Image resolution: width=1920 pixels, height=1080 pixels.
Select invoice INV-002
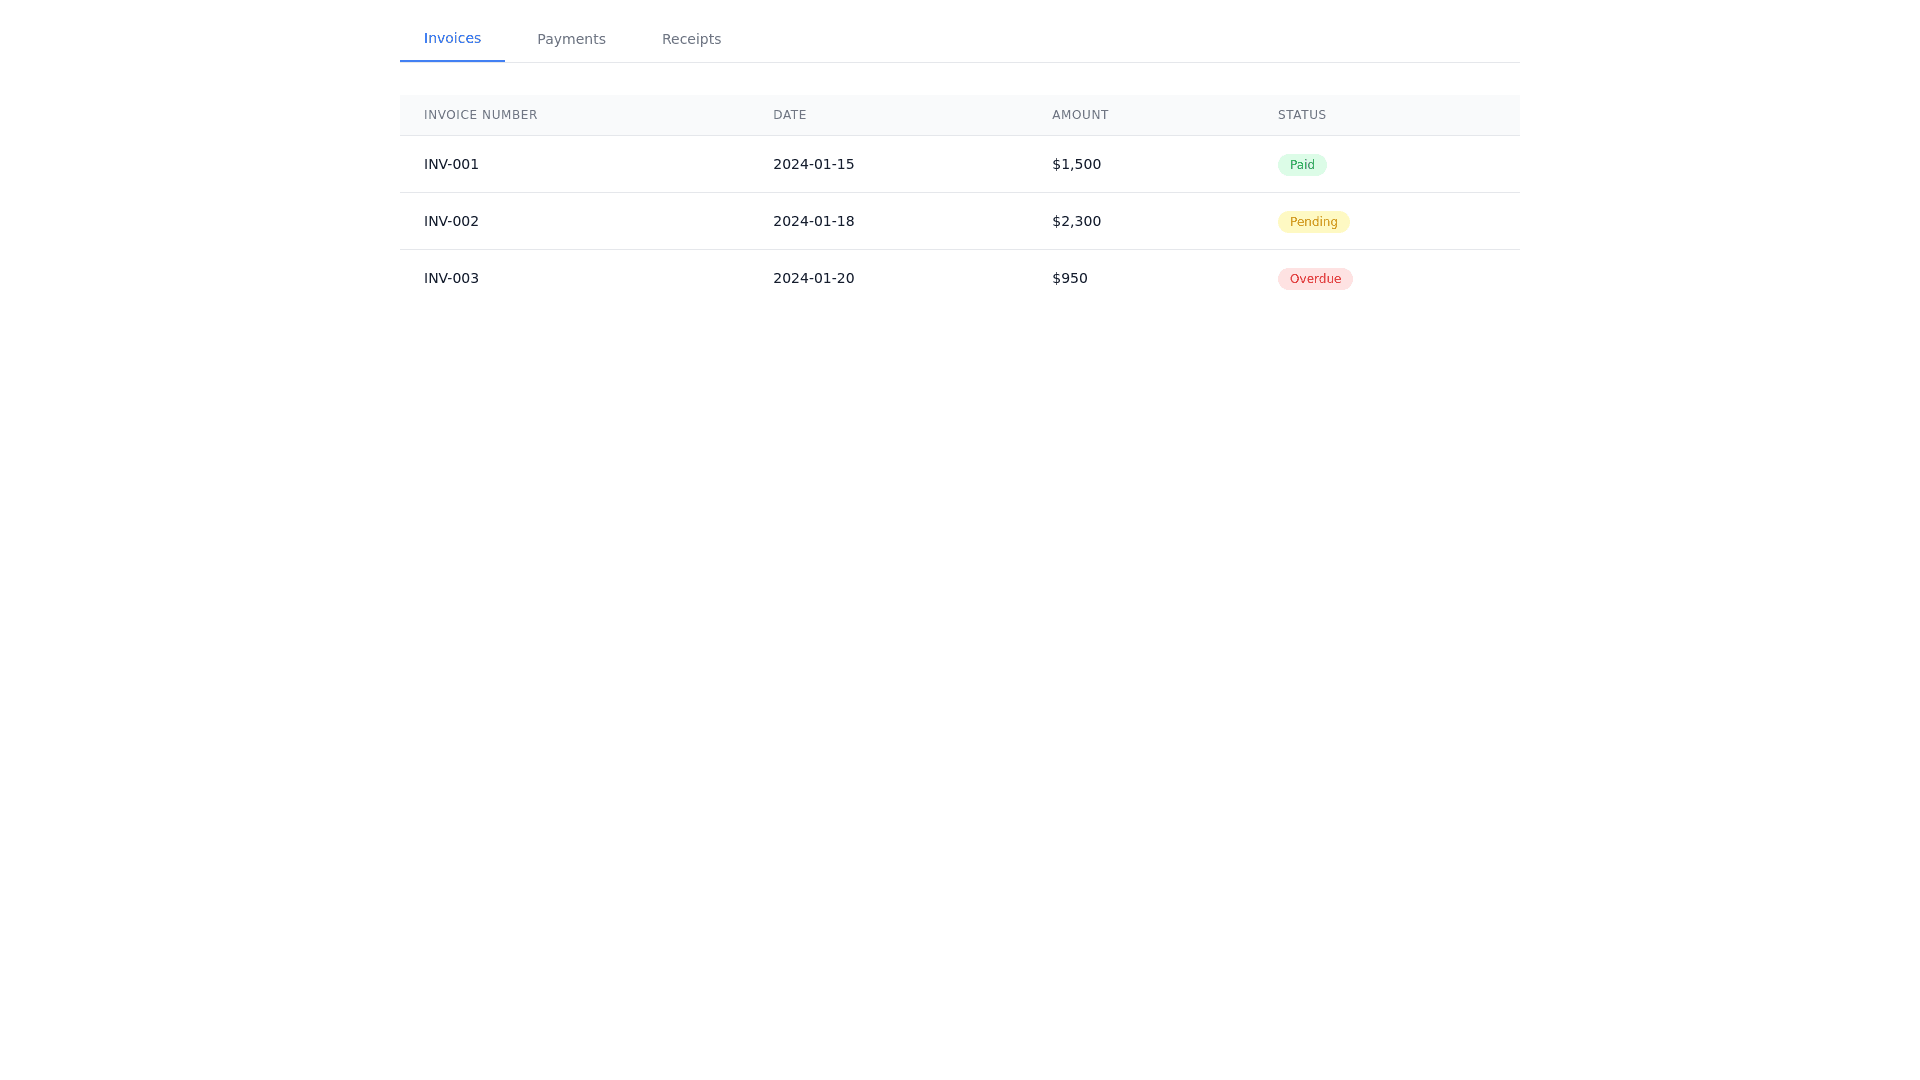point(451,221)
